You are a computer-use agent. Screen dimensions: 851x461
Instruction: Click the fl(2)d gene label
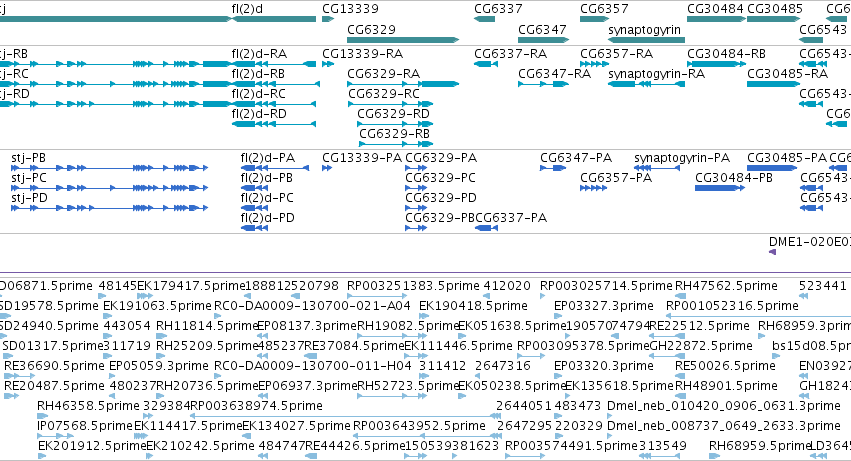(247, 9)
